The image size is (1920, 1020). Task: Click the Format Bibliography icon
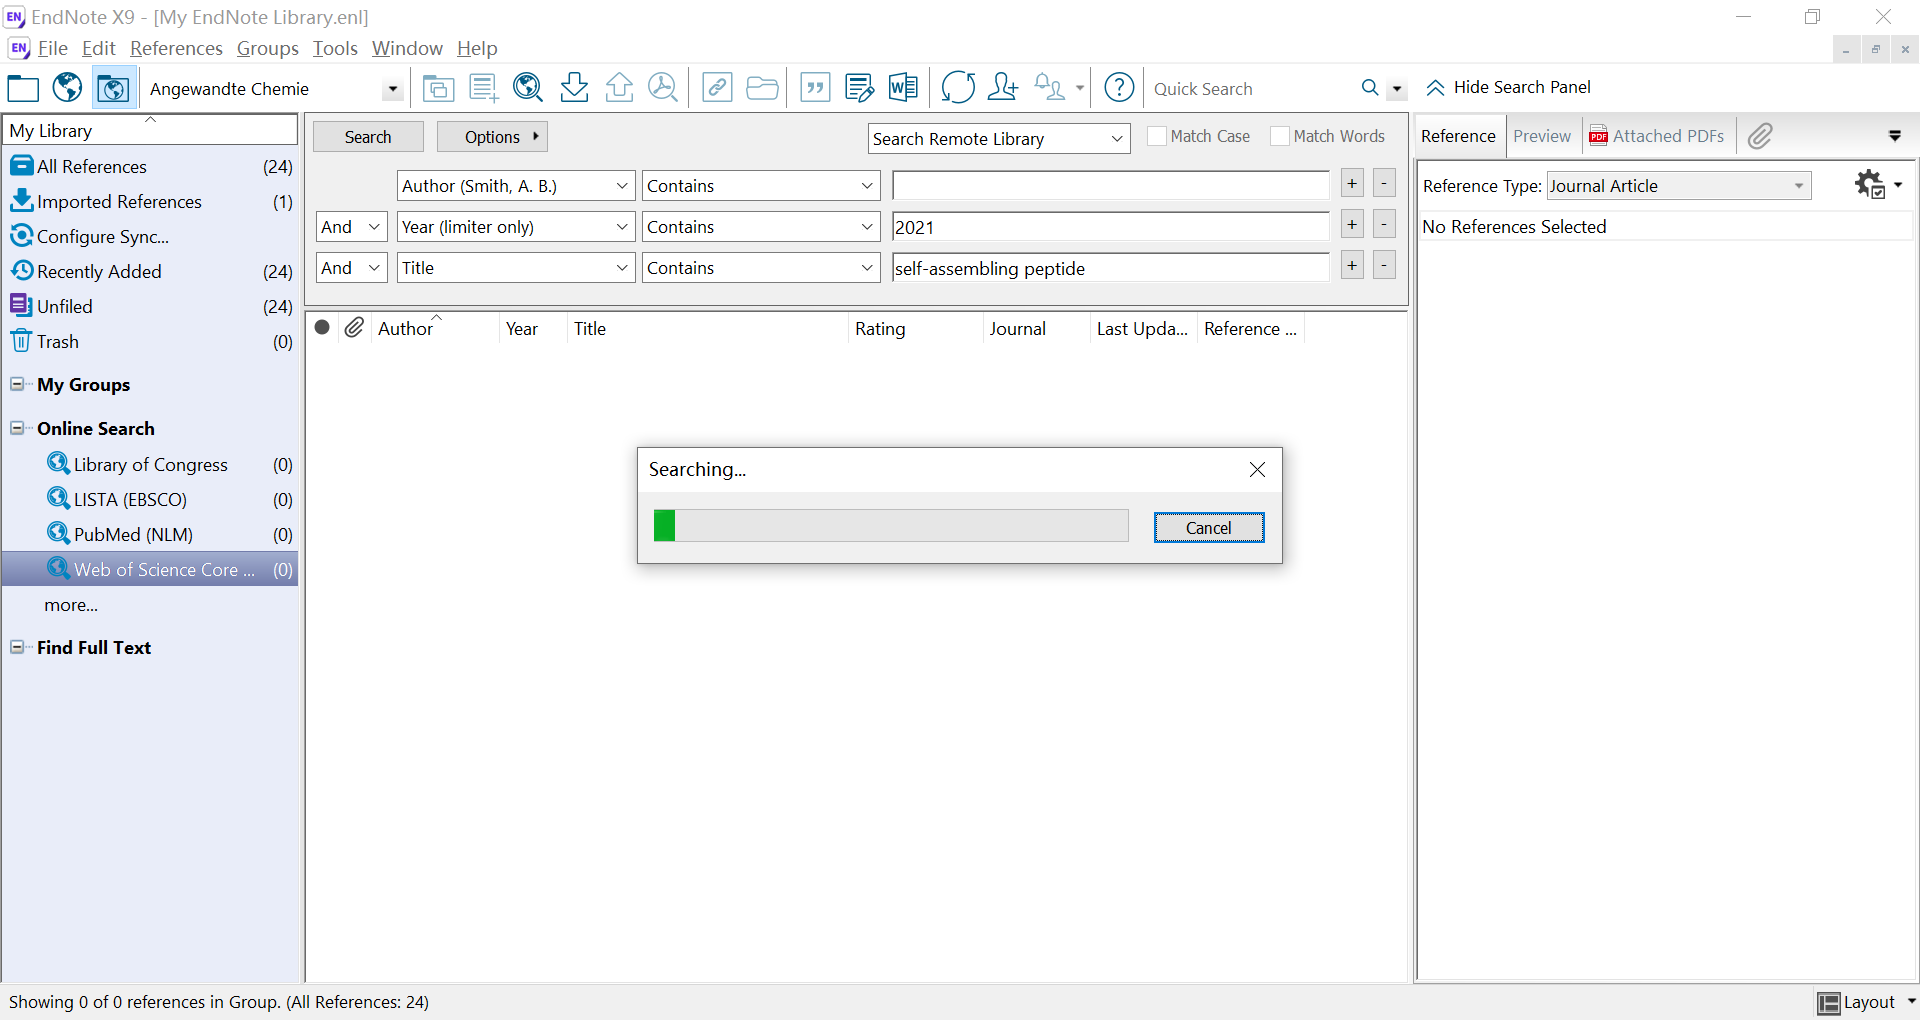(x=859, y=88)
